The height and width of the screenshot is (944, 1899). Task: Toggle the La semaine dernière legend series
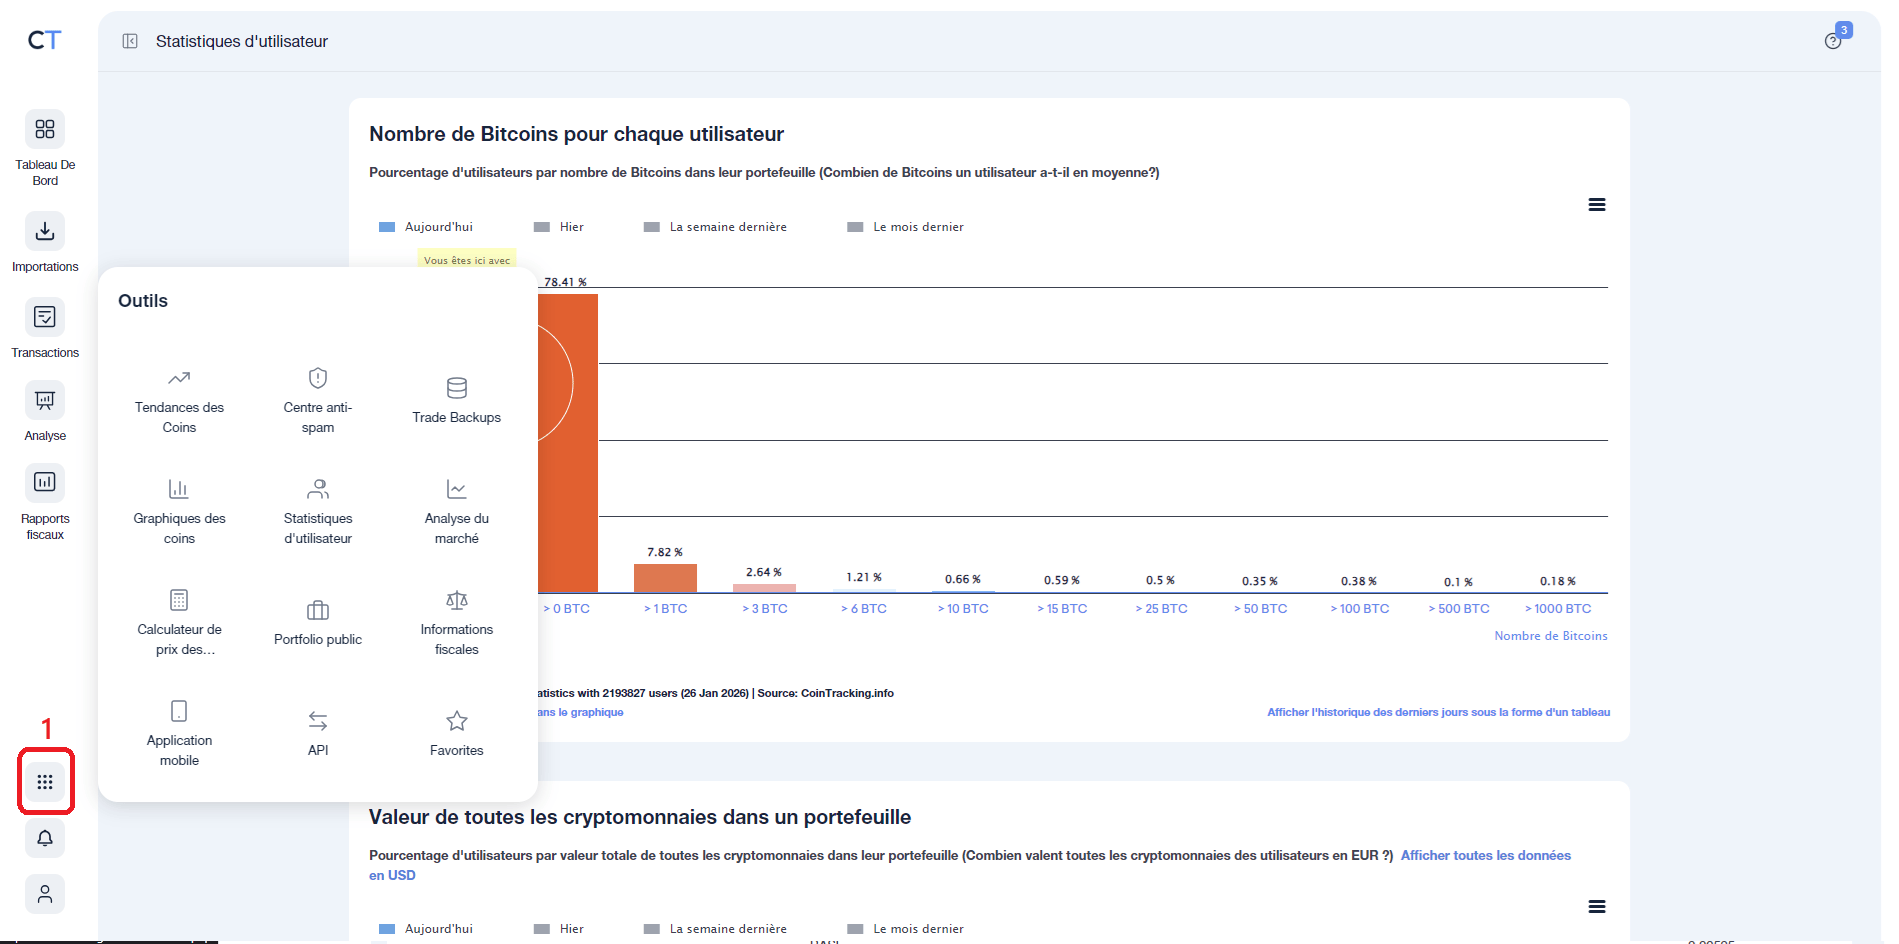click(x=716, y=227)
